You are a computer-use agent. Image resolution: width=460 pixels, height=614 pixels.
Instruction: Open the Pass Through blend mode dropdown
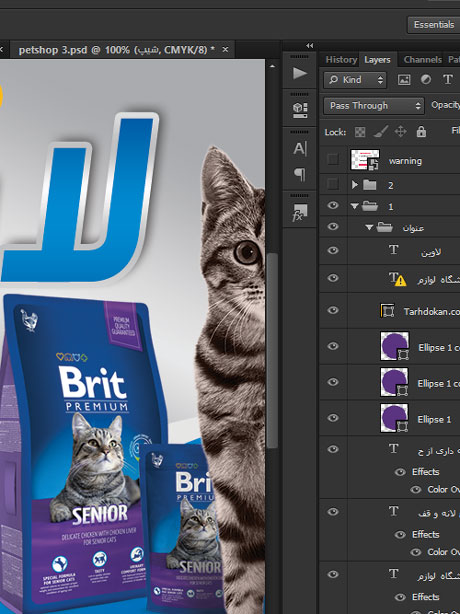[x=374, y=106]
